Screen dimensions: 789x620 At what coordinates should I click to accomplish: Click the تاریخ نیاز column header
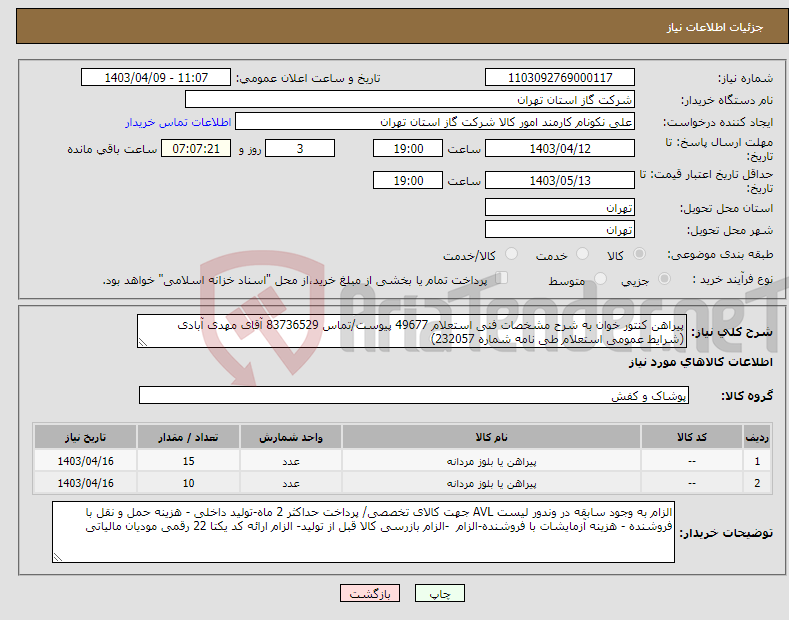click(x=86, y=437)
